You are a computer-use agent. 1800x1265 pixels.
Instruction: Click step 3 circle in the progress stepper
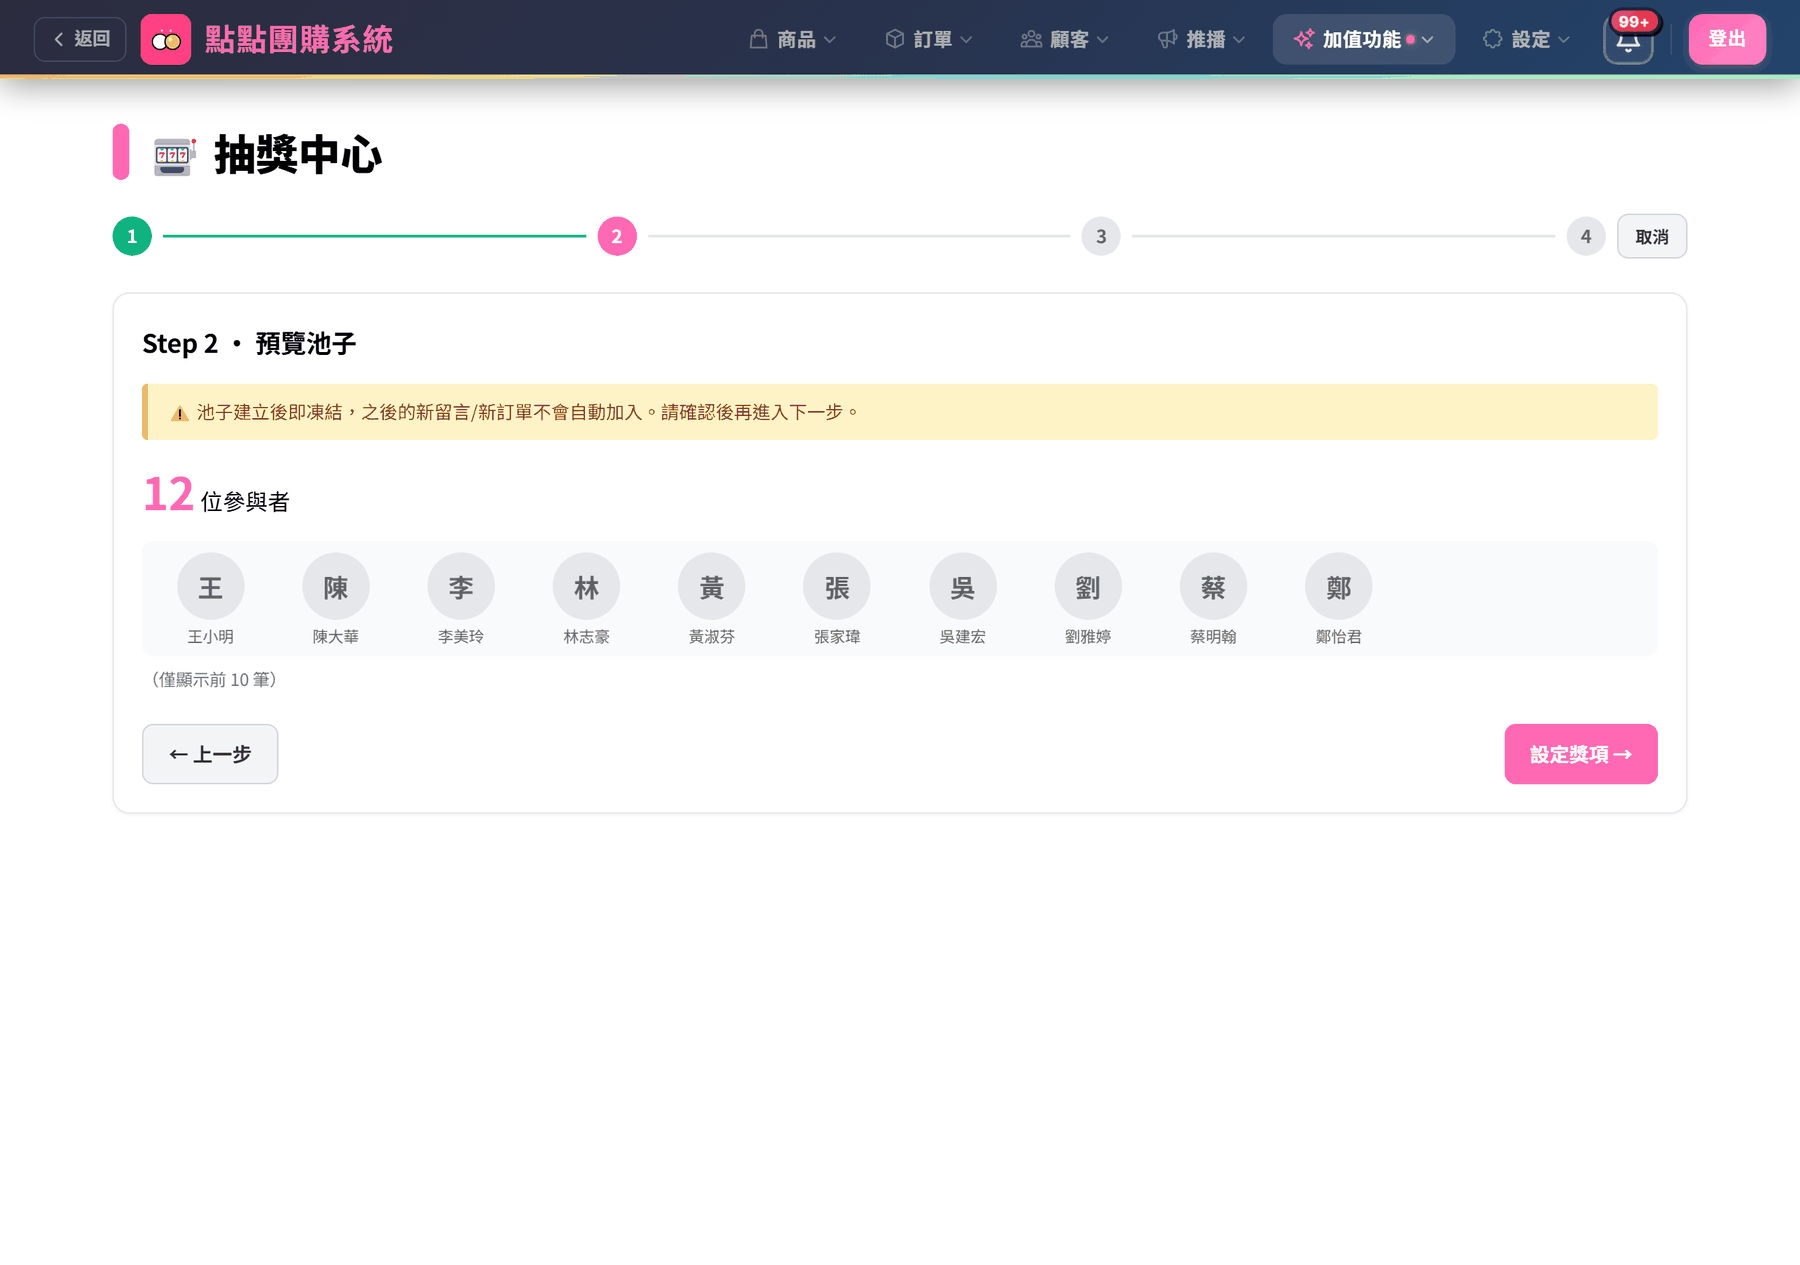click(1101, 237)
